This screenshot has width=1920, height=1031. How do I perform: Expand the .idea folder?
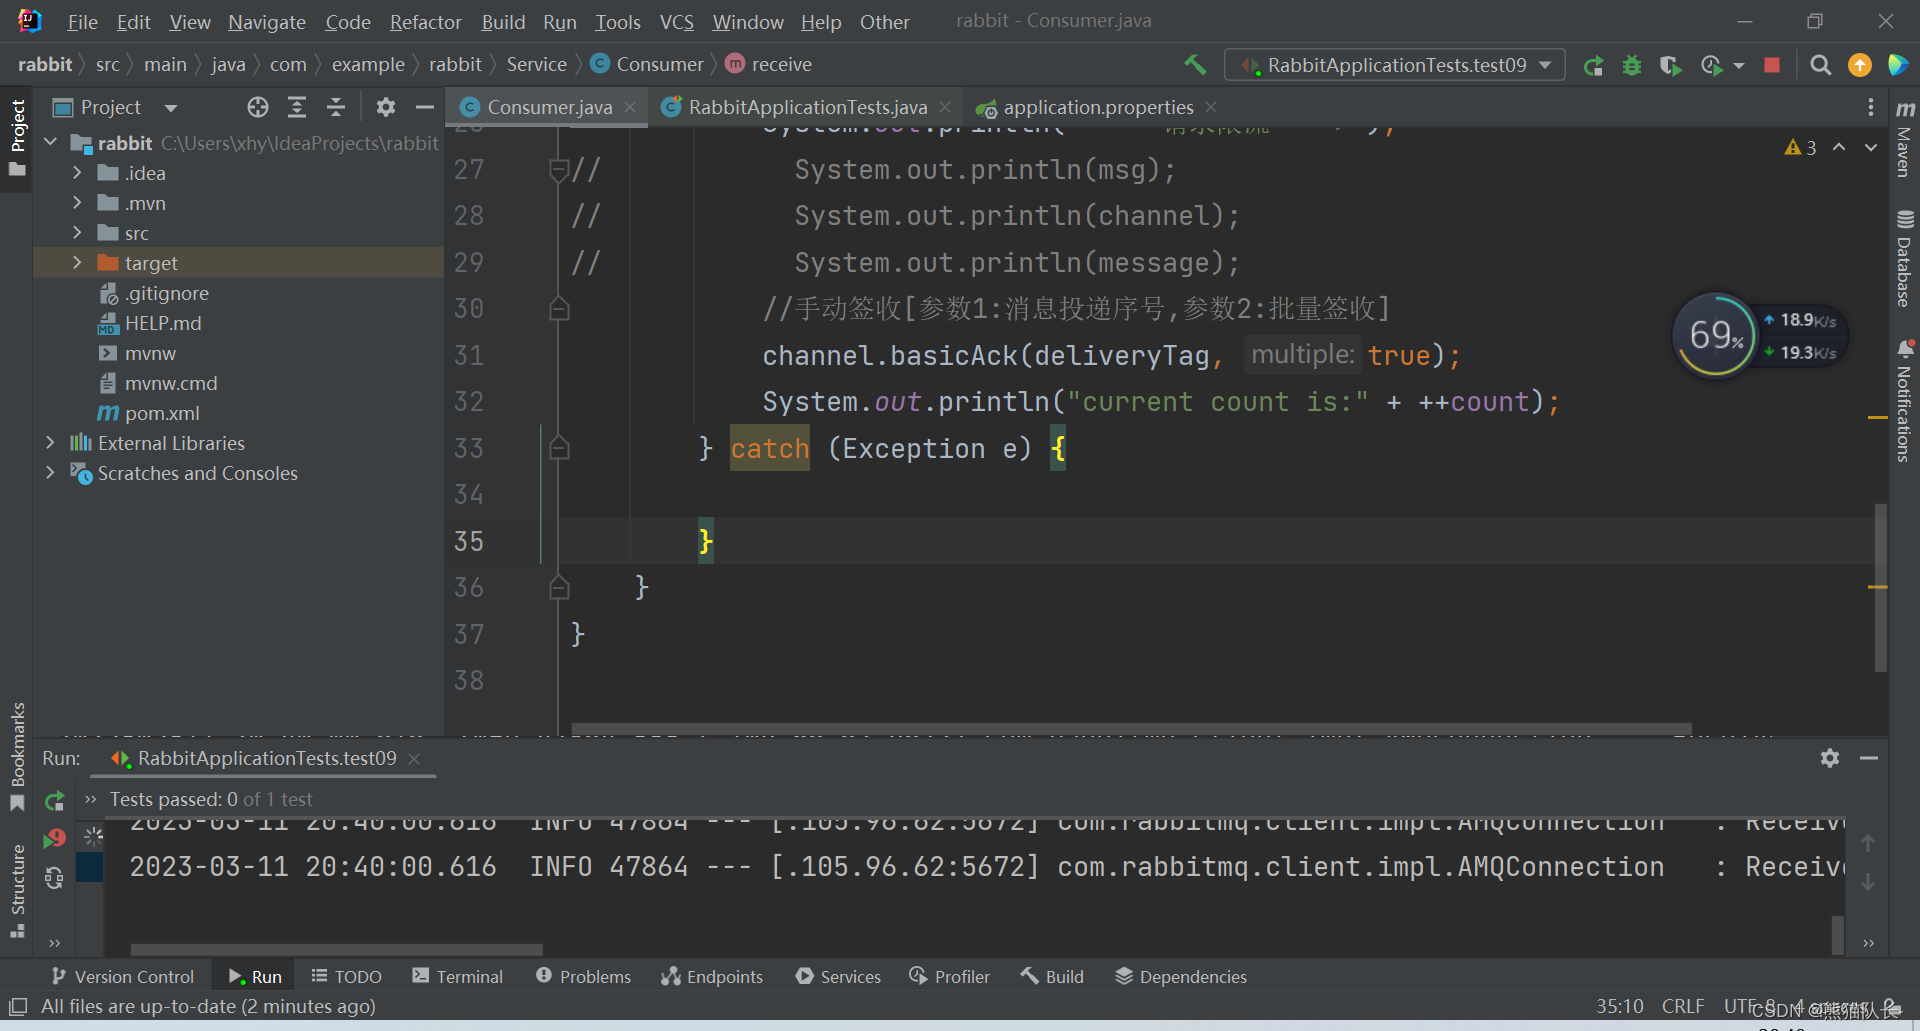click(x=77, y=173)
